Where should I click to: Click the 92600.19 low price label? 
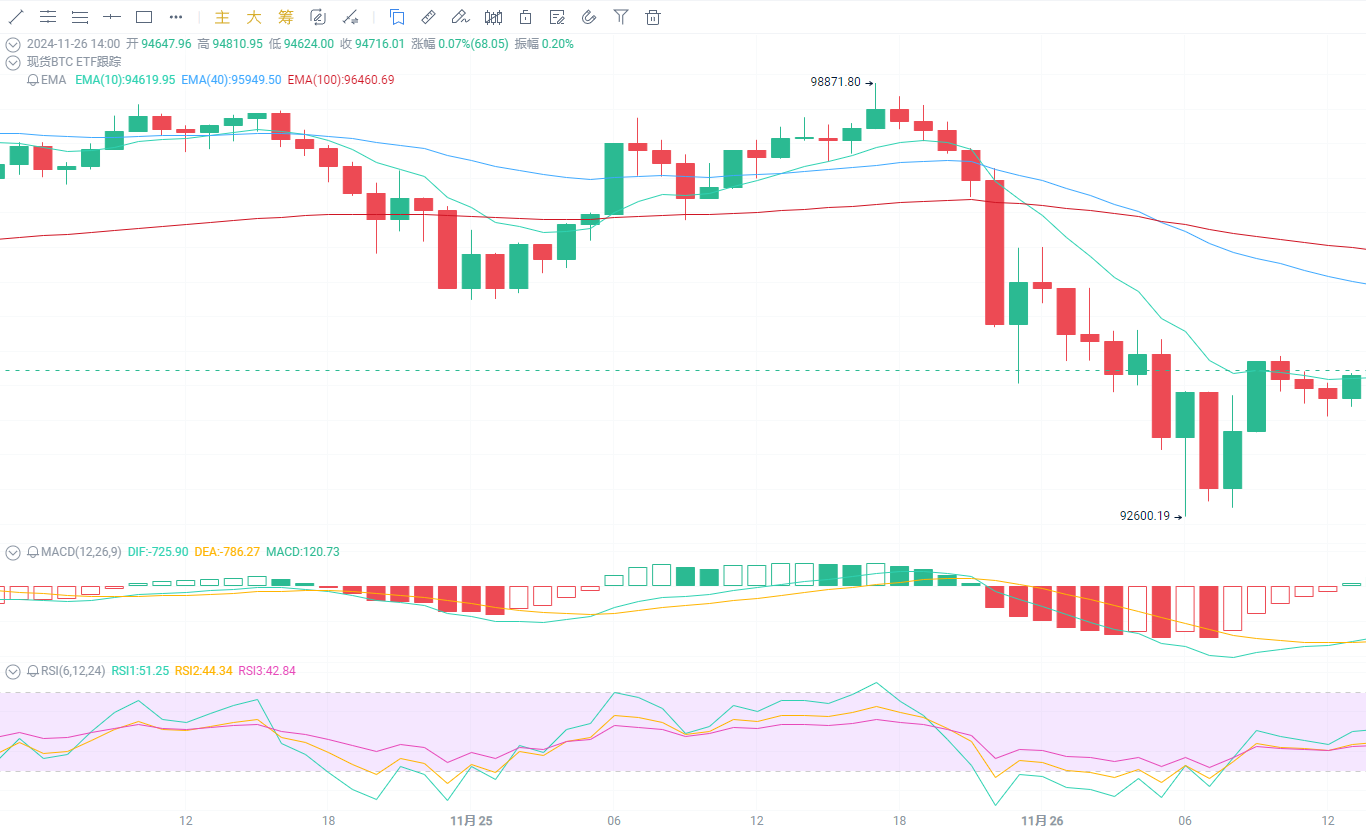(1145, 516)
